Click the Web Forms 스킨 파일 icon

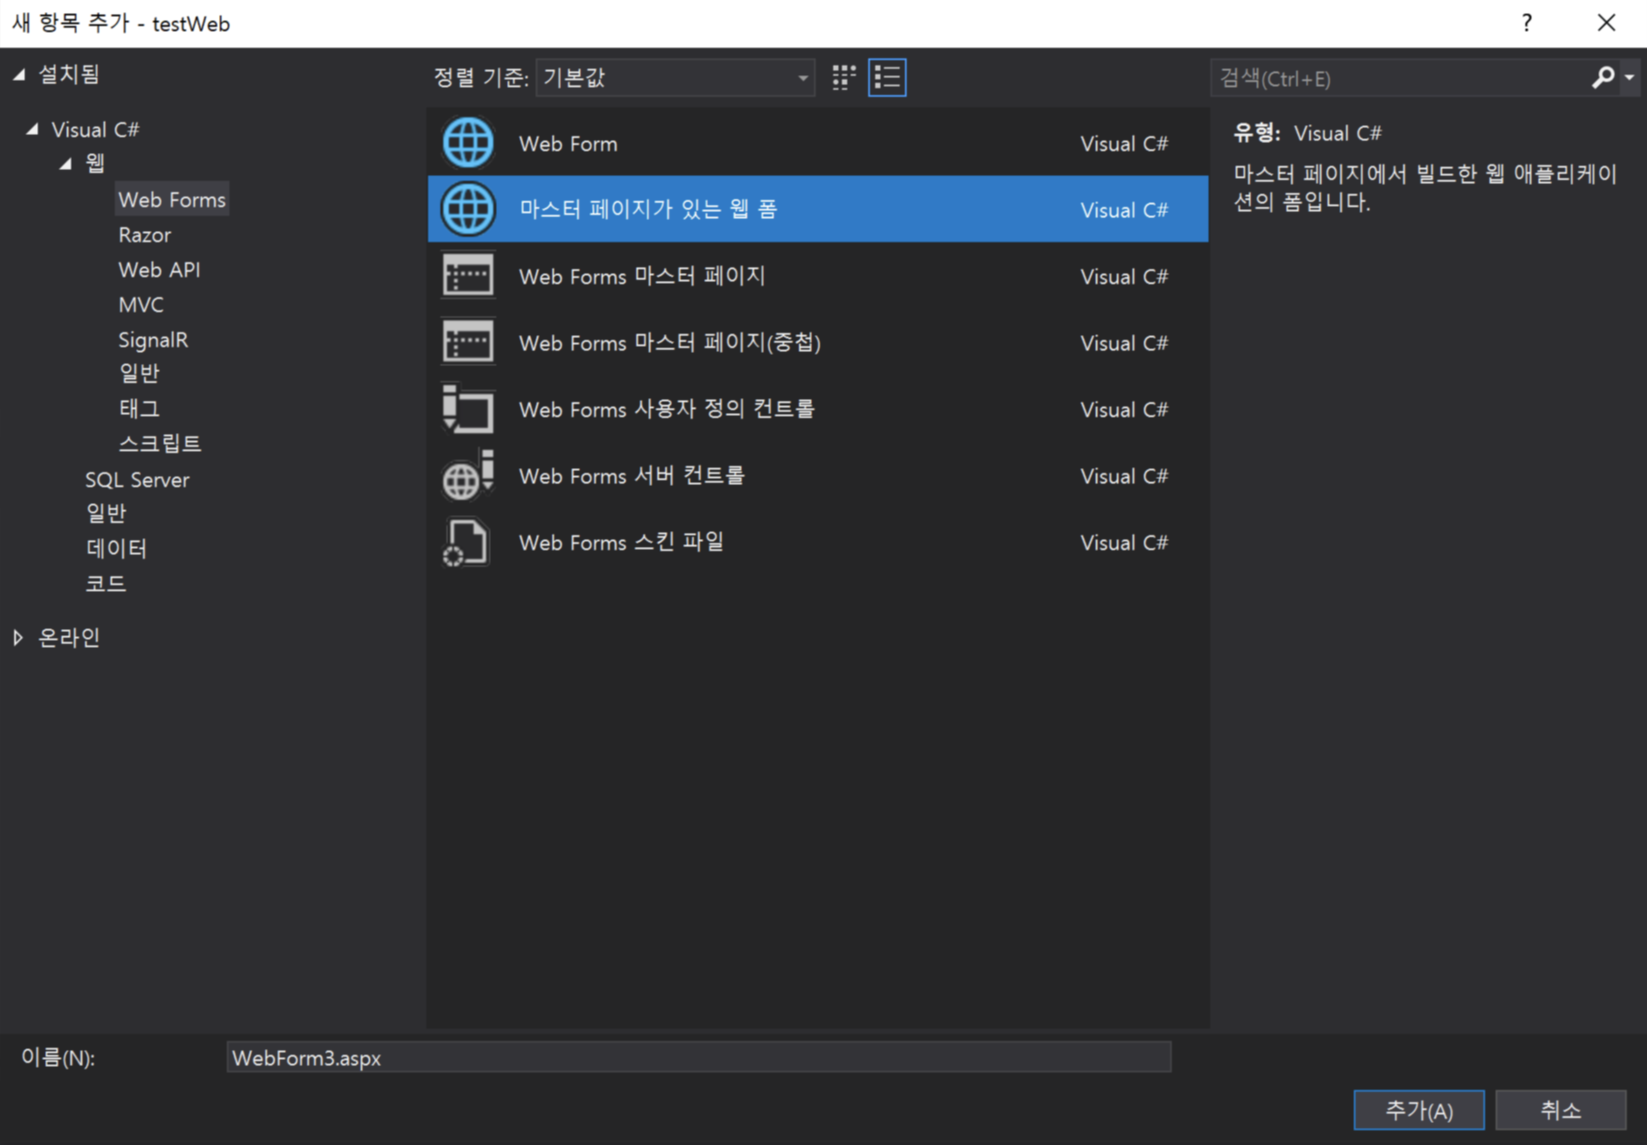(466, 542)
